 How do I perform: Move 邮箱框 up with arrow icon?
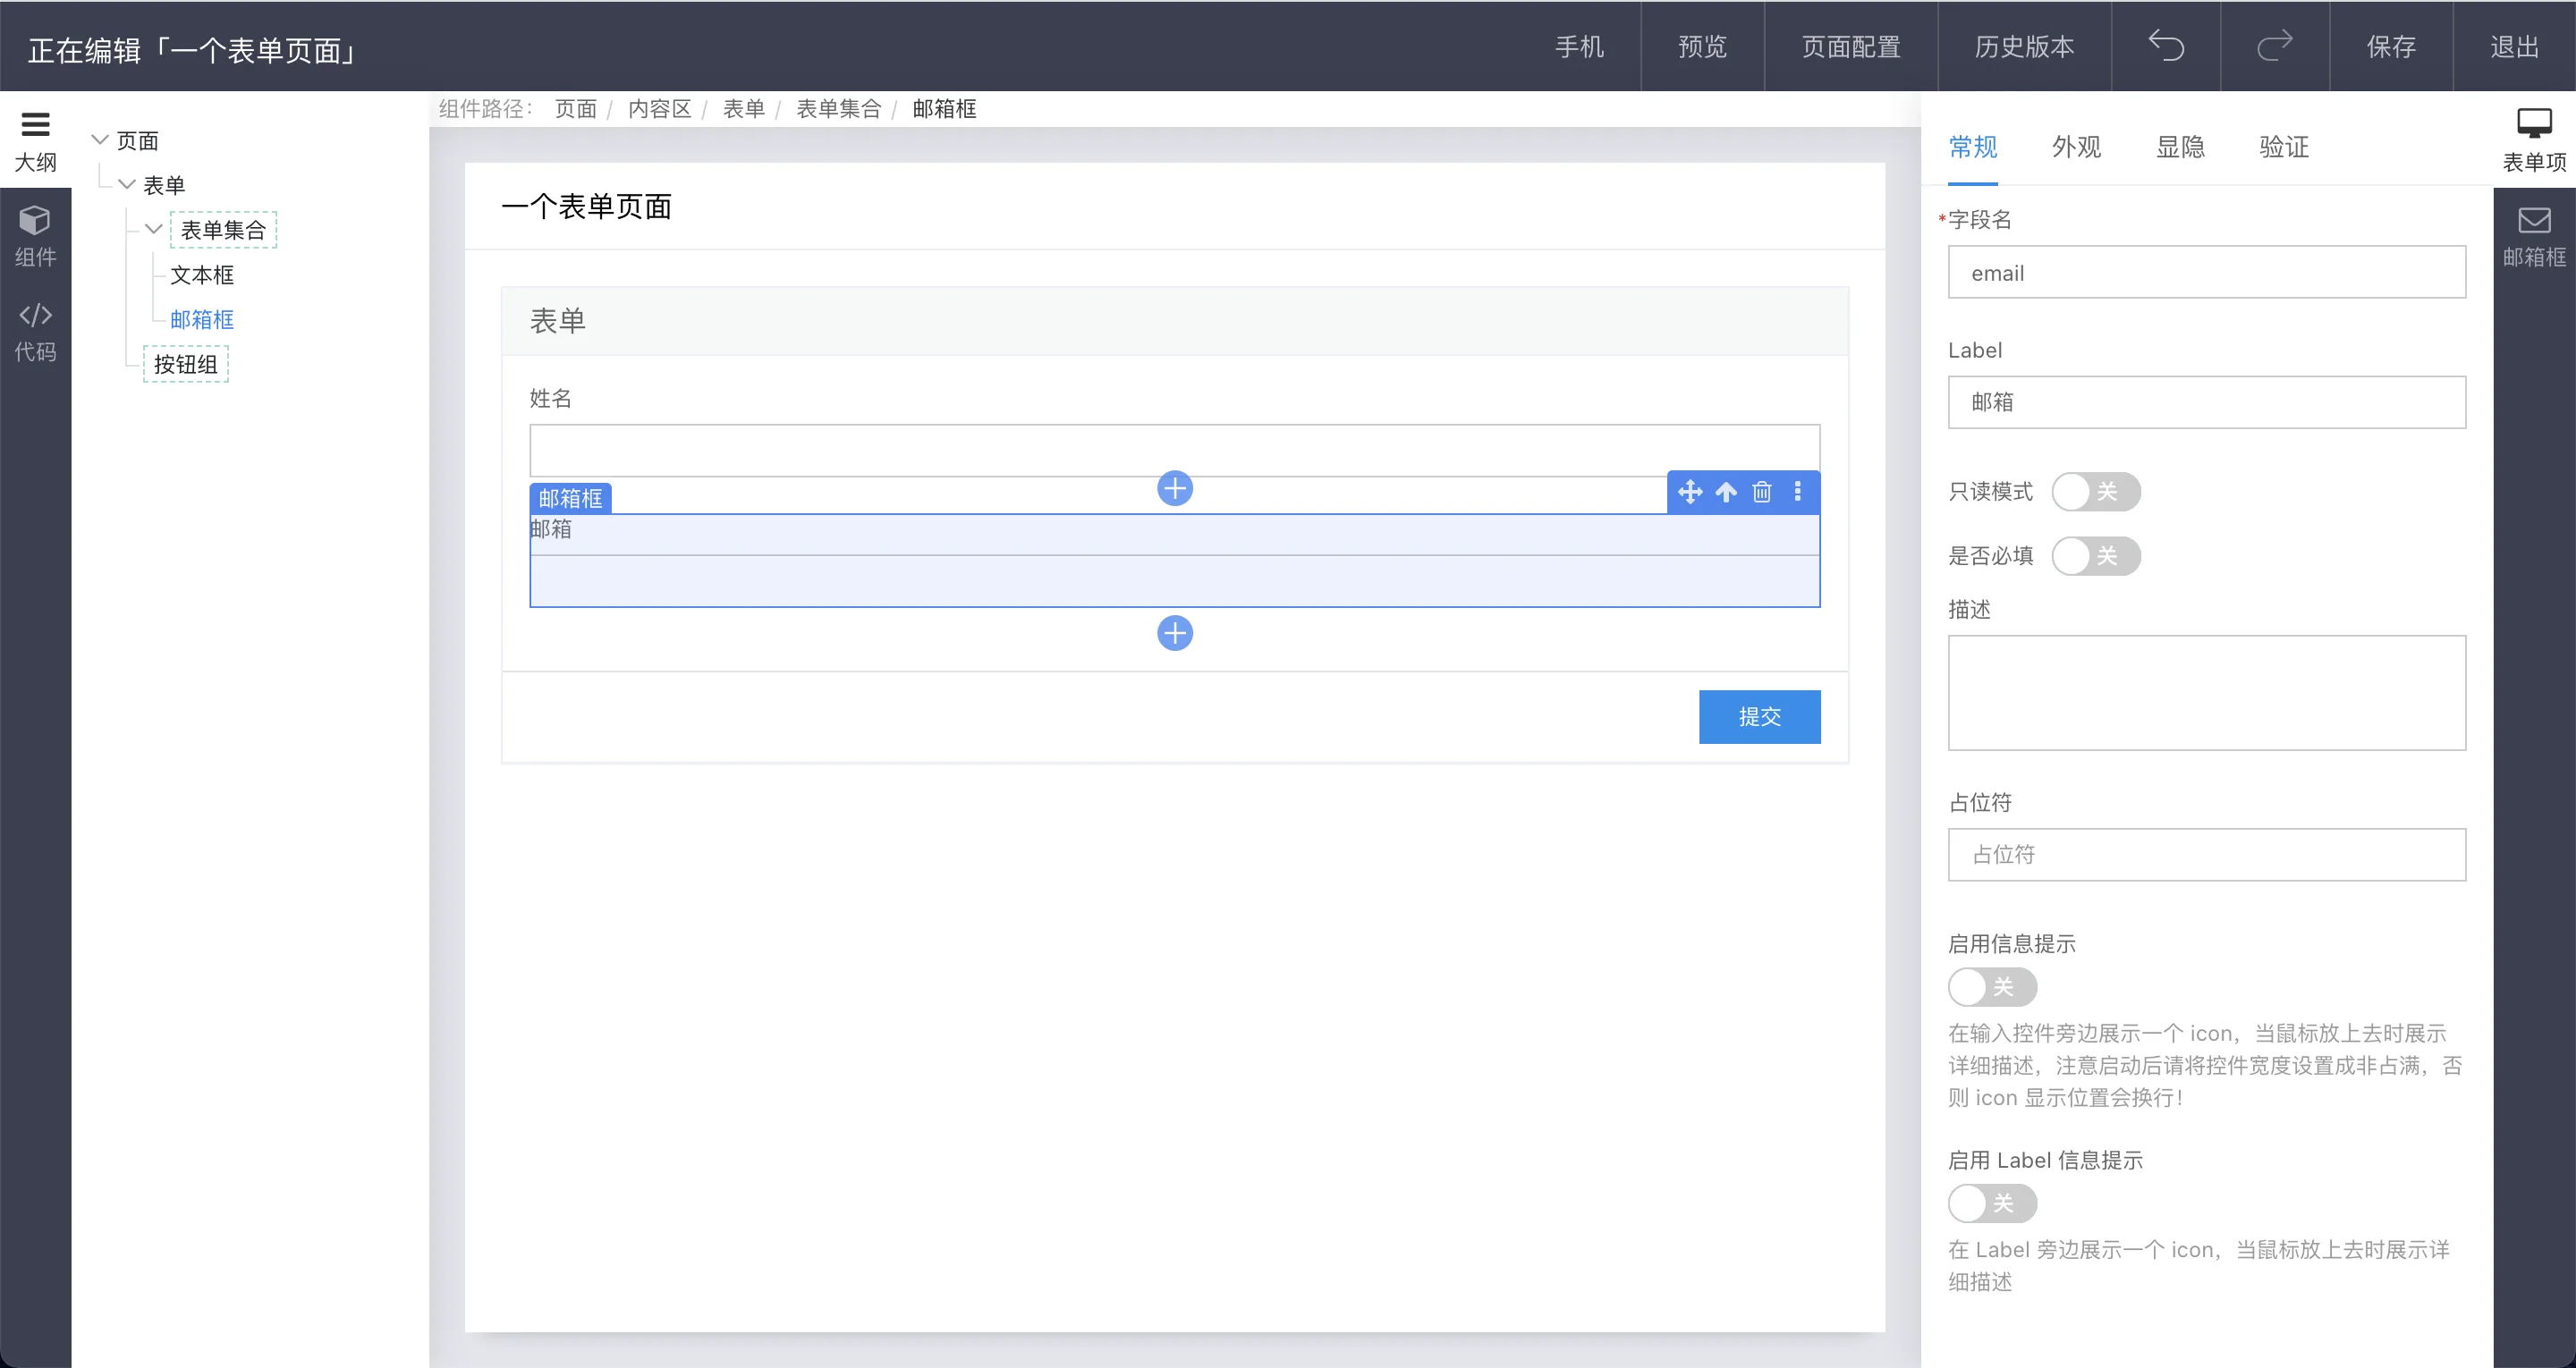coord(1726,492)
